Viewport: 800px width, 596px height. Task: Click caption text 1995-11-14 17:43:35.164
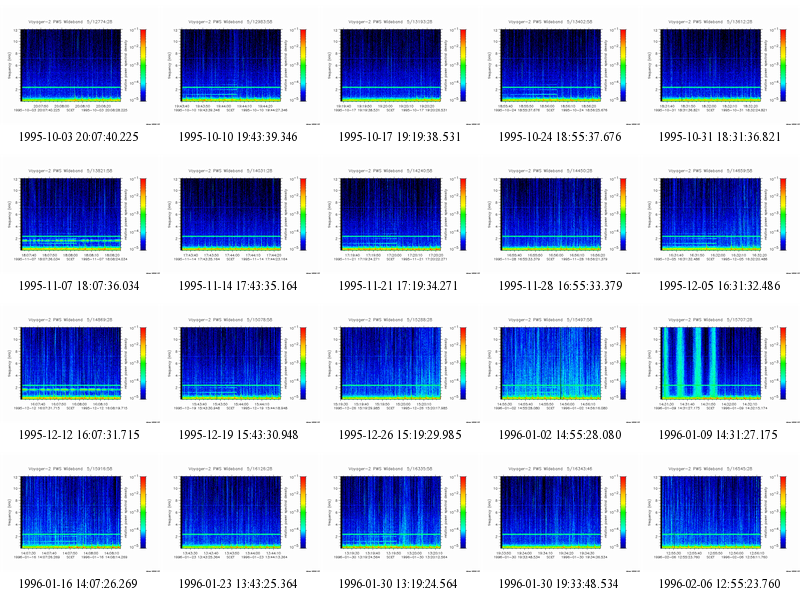(x=238, y=286)
